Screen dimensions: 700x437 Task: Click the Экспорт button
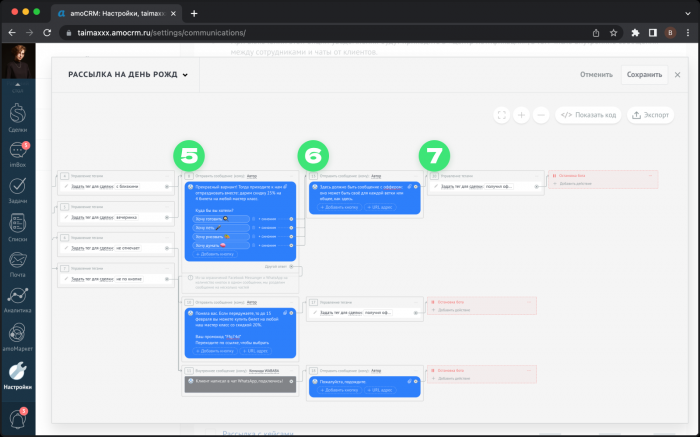[651, 115]
